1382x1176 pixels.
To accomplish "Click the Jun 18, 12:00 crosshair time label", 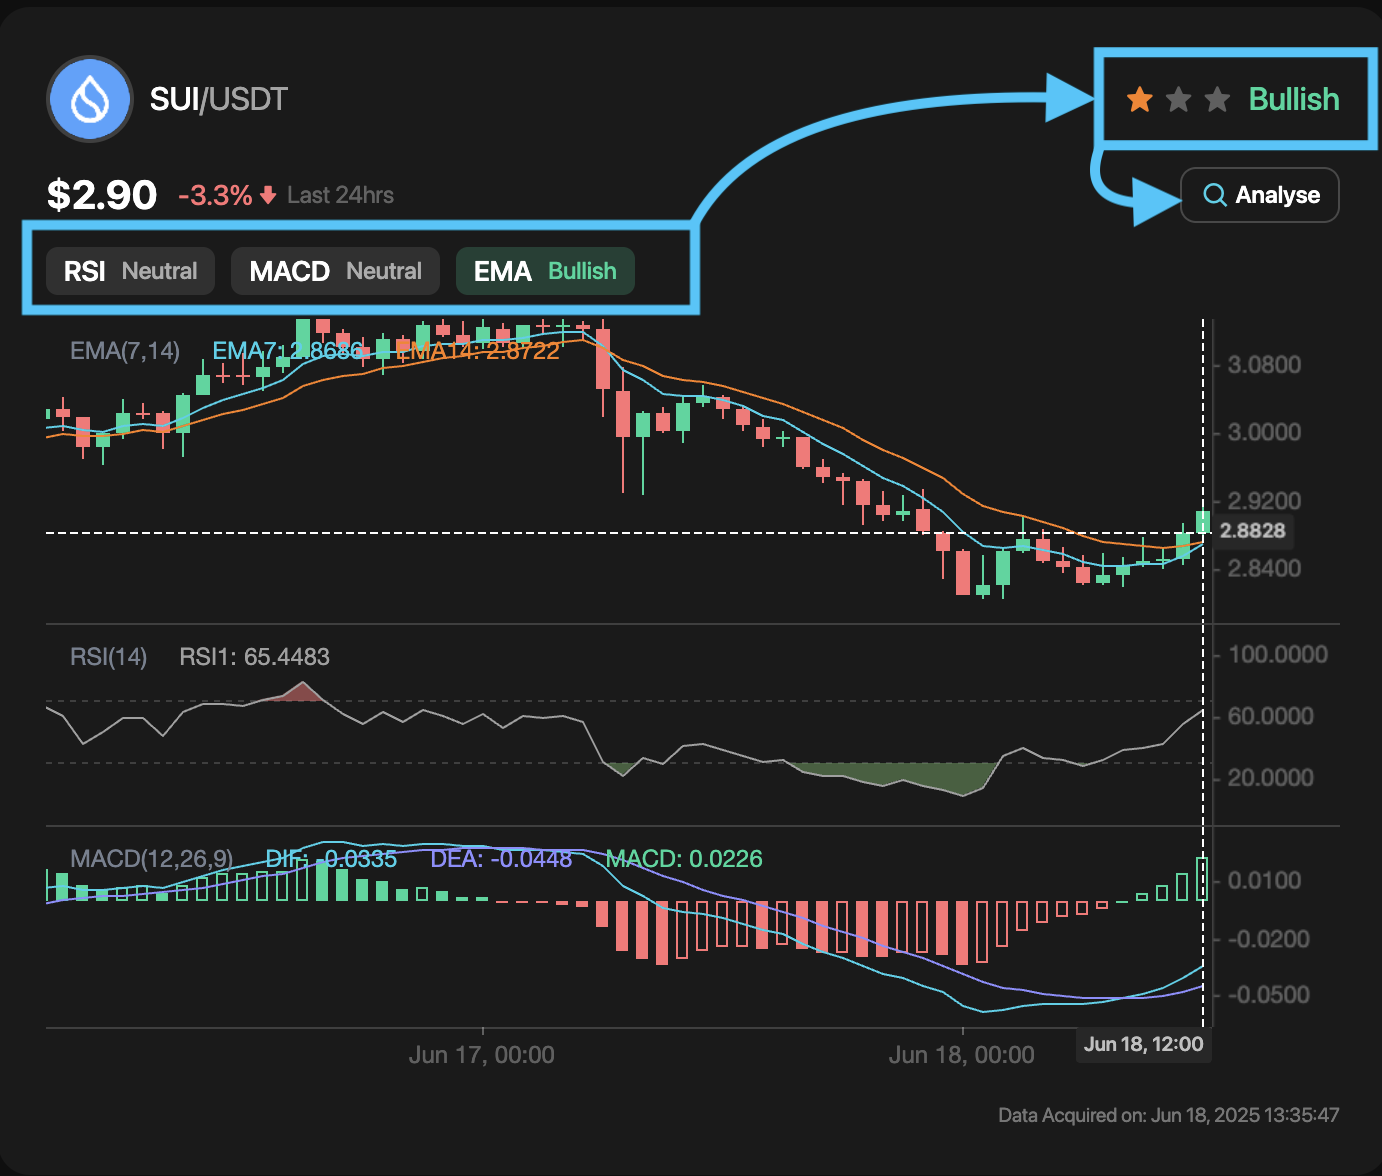I will [1143, 1044].
